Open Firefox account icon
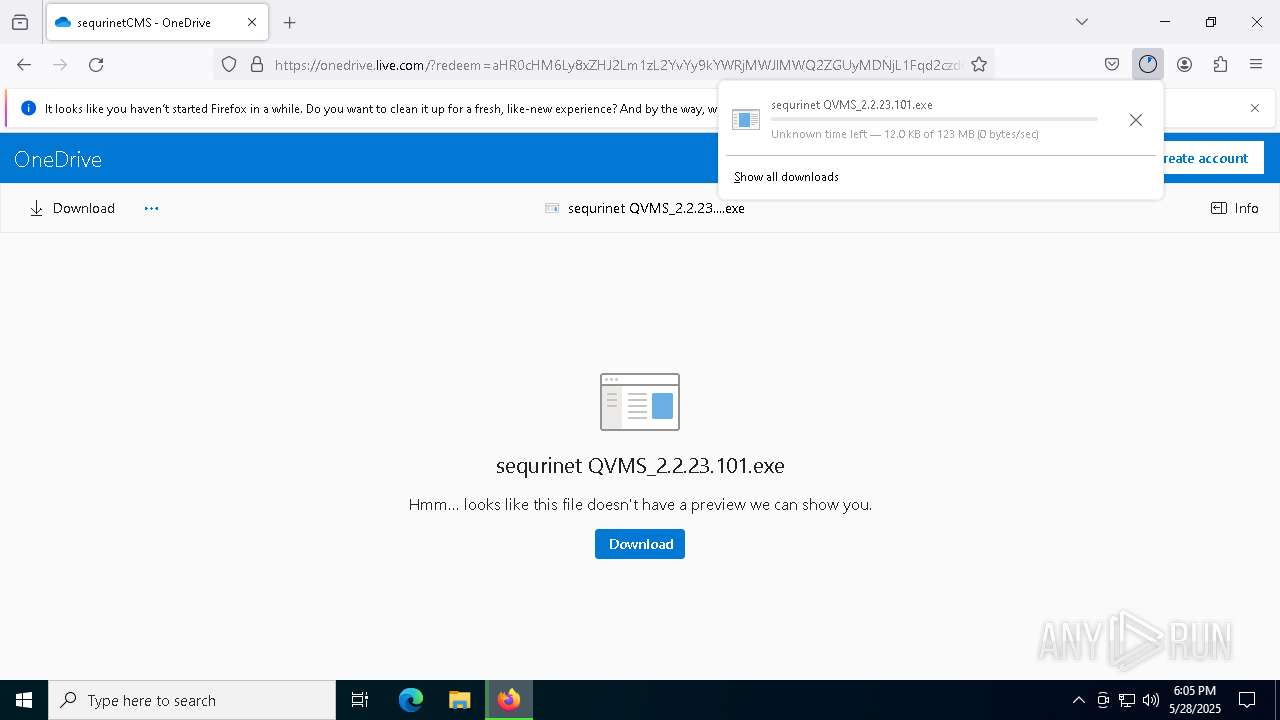 (x=1184, y=65)
